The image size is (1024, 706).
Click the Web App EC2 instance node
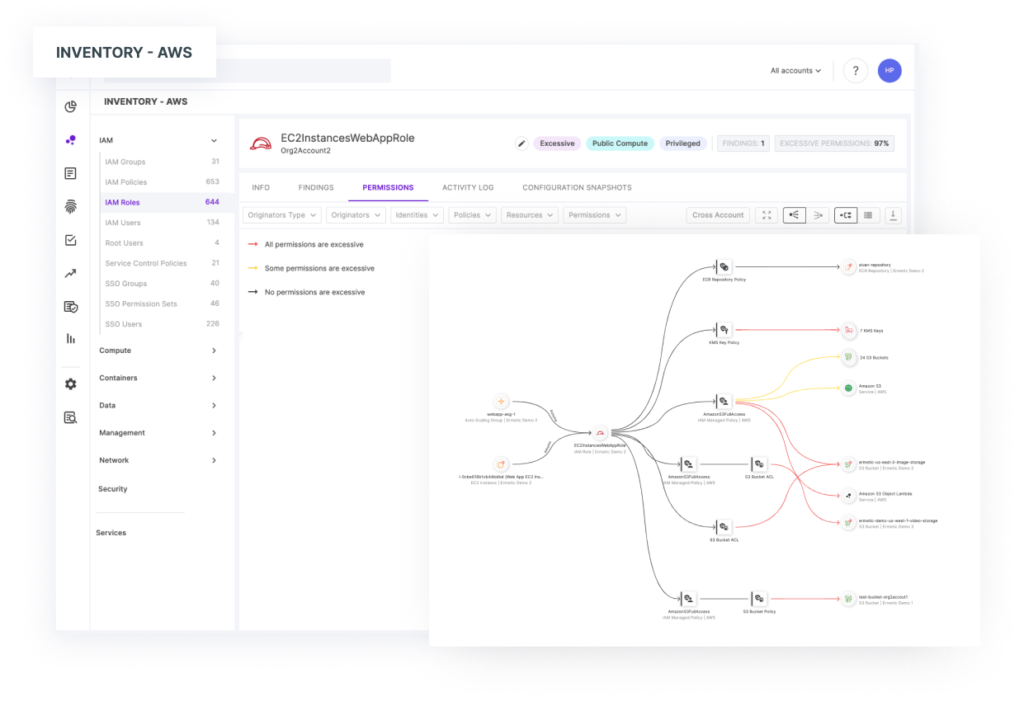tap(501, 464)
